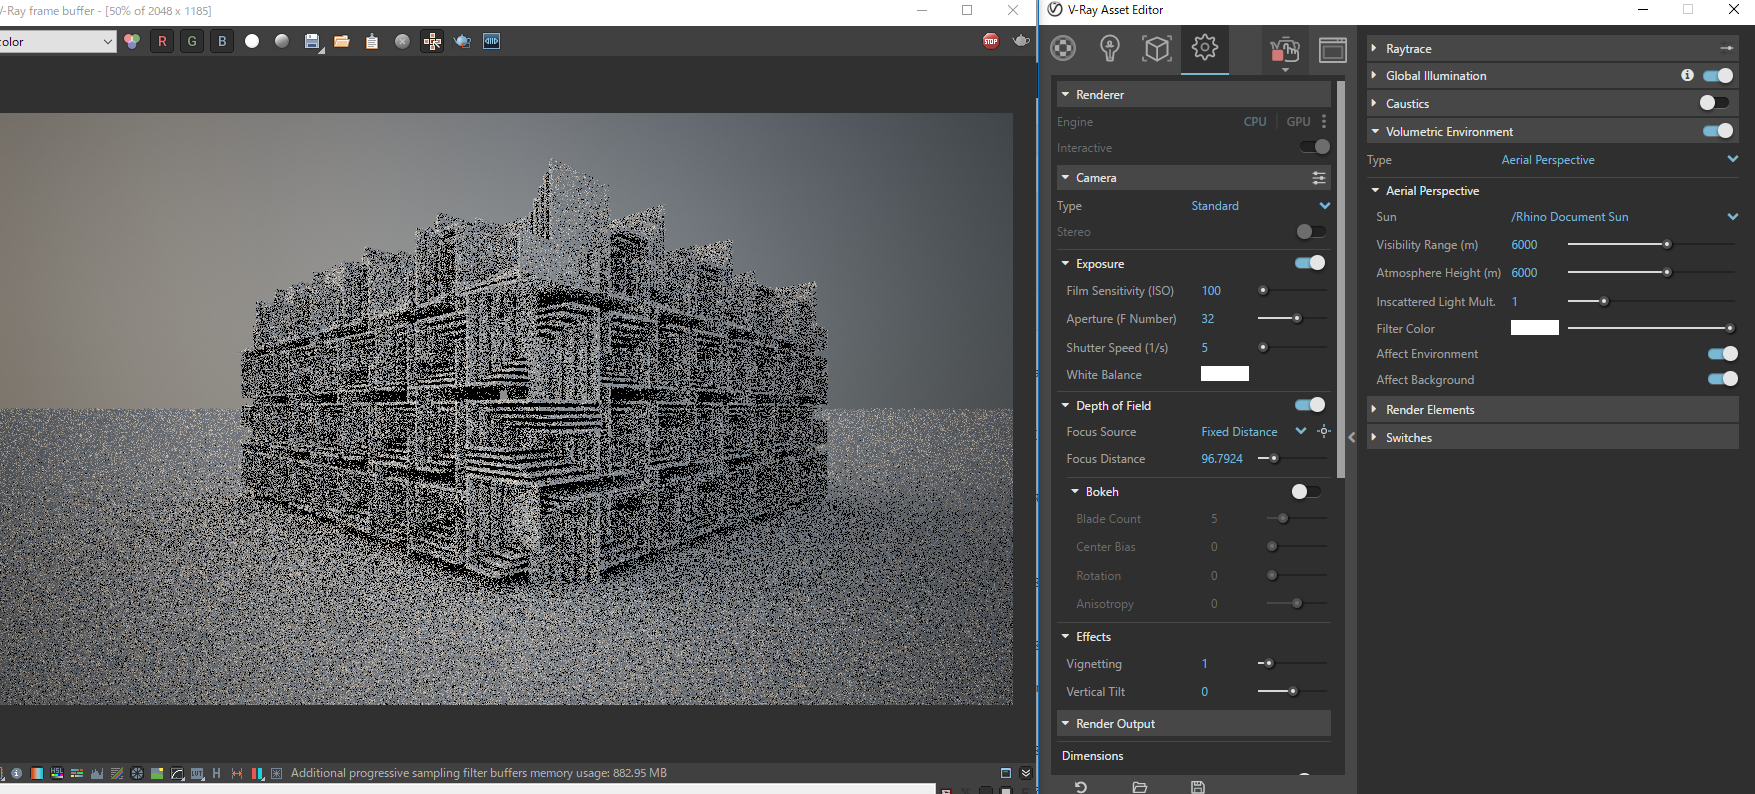Turn on the Bokeh toggle
This screenshot has width=1755, height=794.
[x=1305, y=491]
